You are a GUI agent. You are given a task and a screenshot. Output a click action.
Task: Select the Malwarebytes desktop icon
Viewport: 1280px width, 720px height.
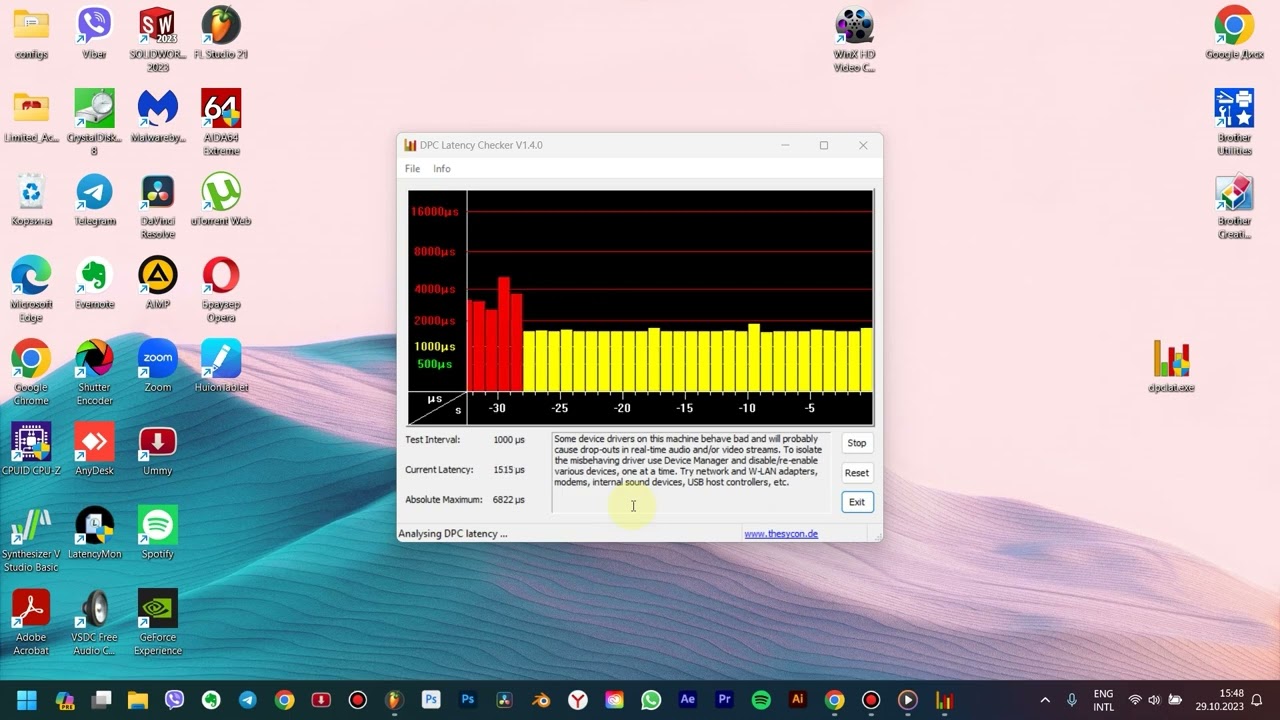pos(158,116)
